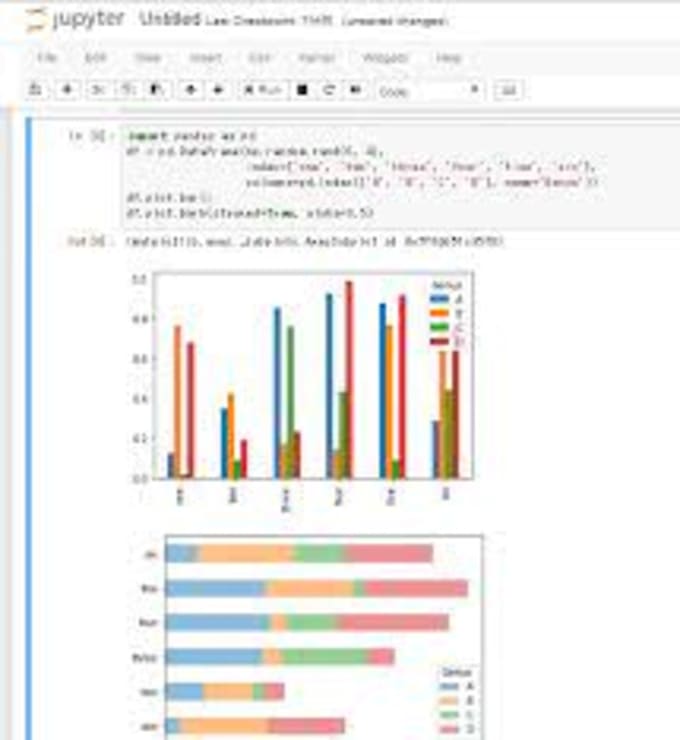Interrupt the kernel with the stop icon

coord(302,90)
